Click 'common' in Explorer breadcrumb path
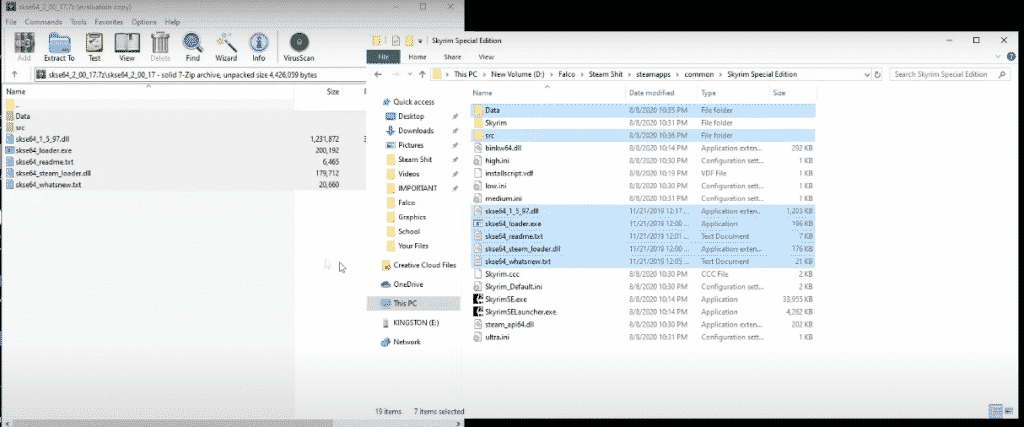Screen dimensions: 1024x427 [x=699, y=74]
